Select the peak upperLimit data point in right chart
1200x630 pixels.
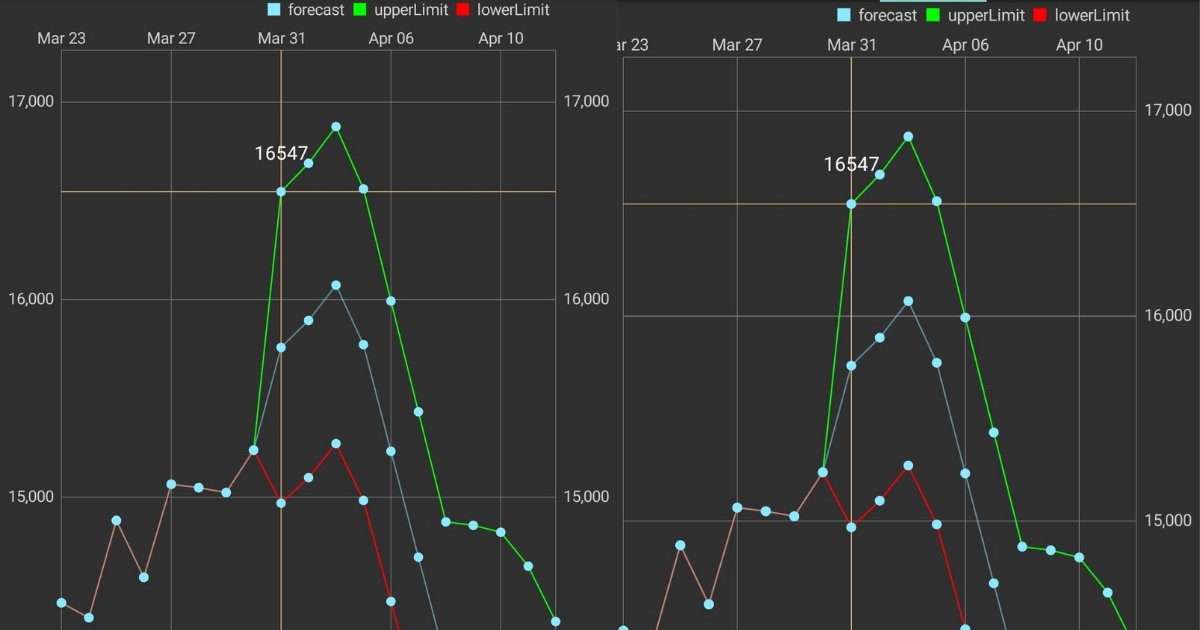click(x=908, y=136)
